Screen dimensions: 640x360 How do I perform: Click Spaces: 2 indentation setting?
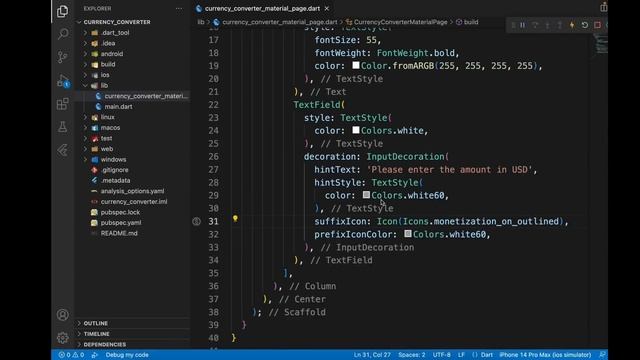pyautogui.click(x=411, y=355)
